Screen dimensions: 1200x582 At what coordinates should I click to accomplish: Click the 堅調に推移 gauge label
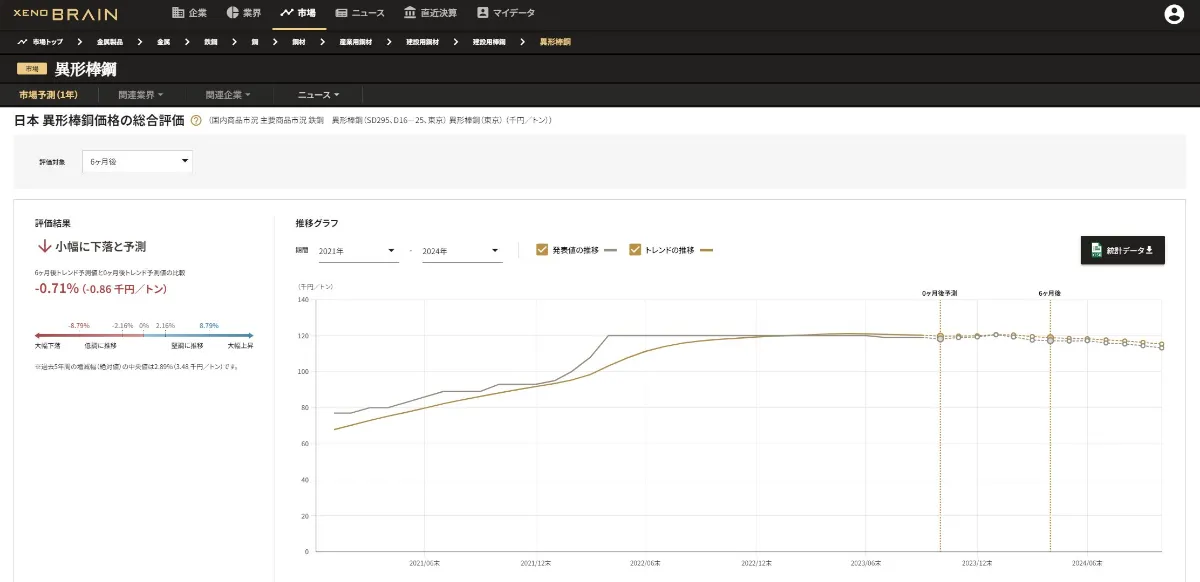coord(188,345)
